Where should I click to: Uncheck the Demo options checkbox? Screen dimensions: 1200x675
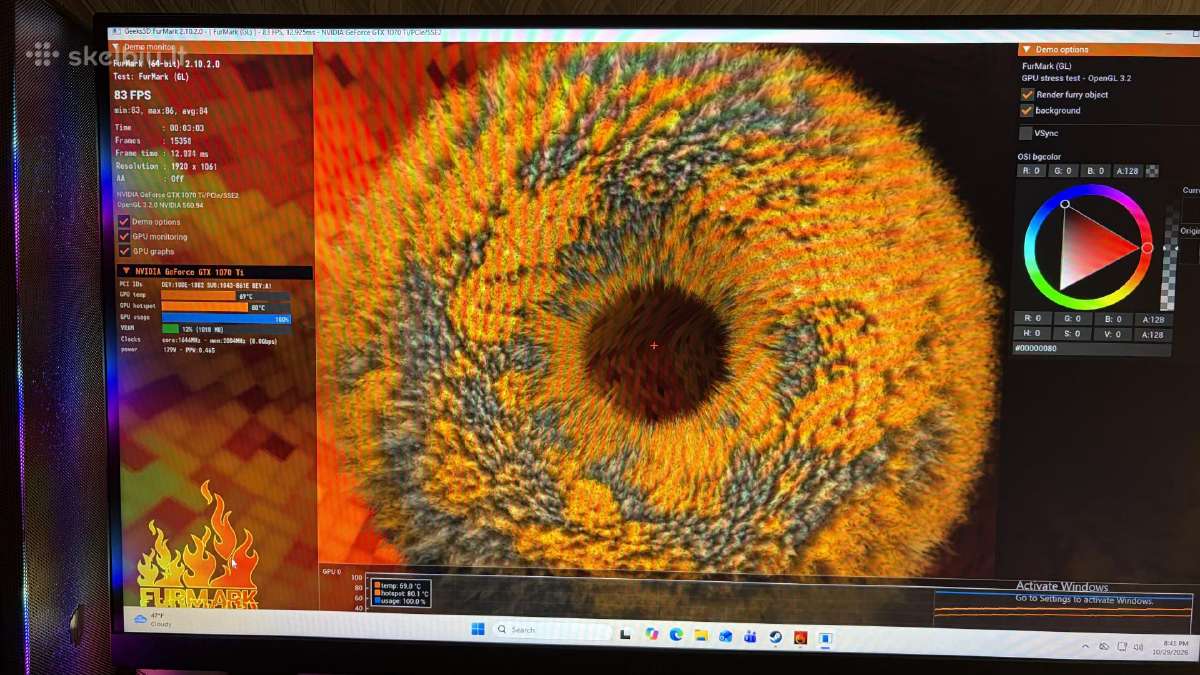125,221
